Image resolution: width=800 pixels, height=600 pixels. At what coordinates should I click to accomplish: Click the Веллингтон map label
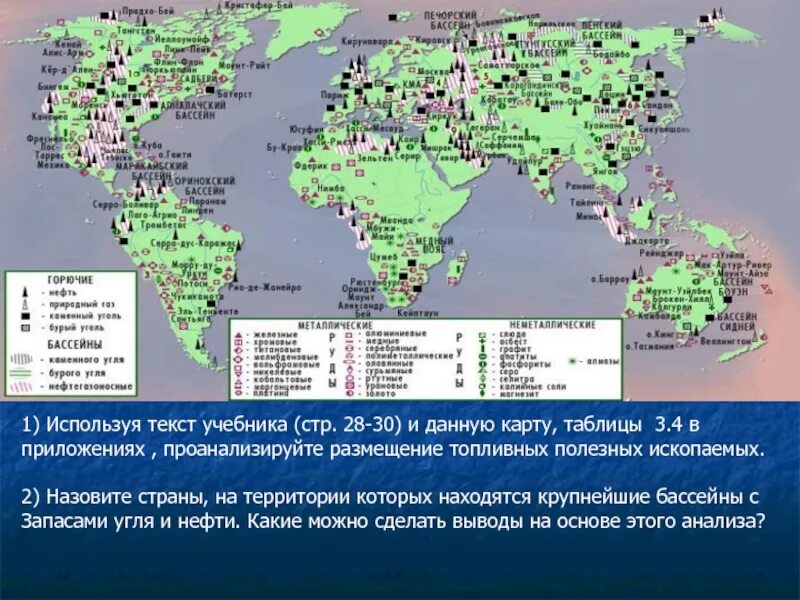click(x=725, y=341)
